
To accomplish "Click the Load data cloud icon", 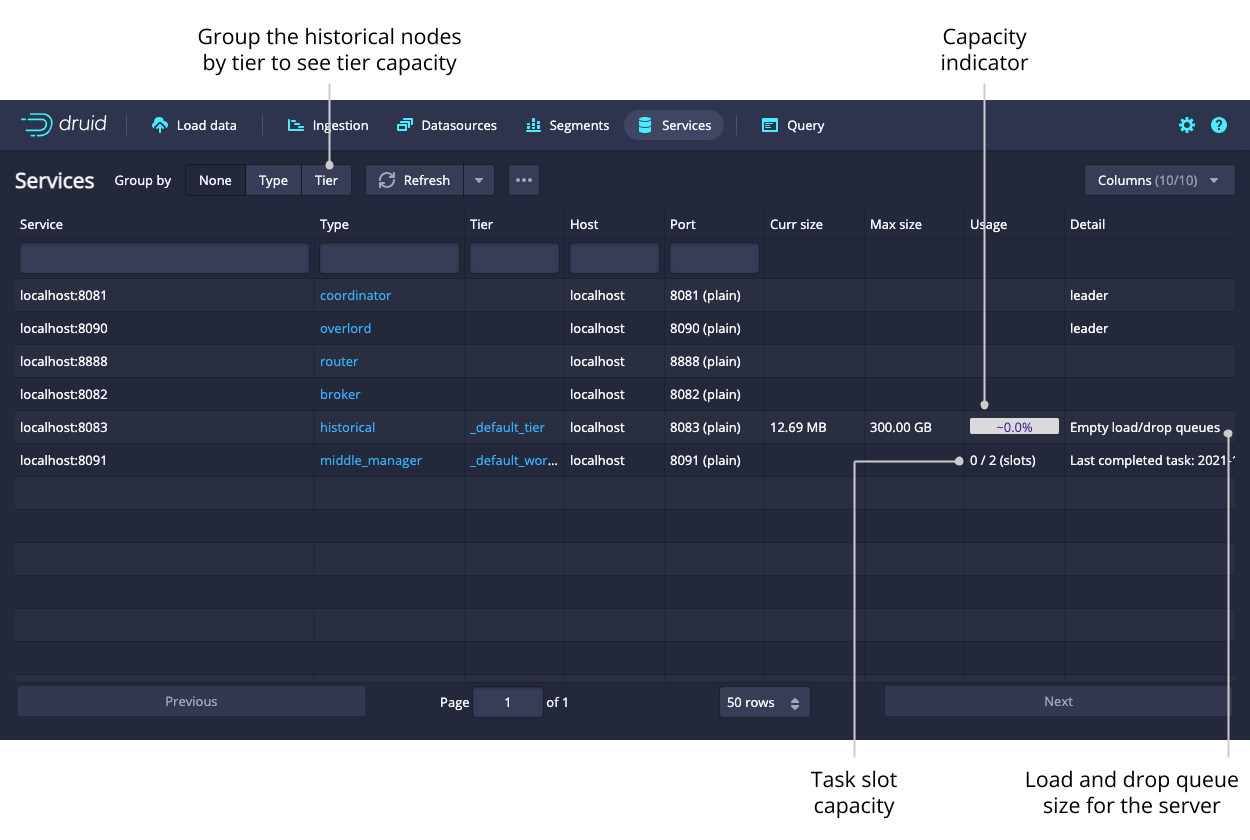I will click(160, 125).
